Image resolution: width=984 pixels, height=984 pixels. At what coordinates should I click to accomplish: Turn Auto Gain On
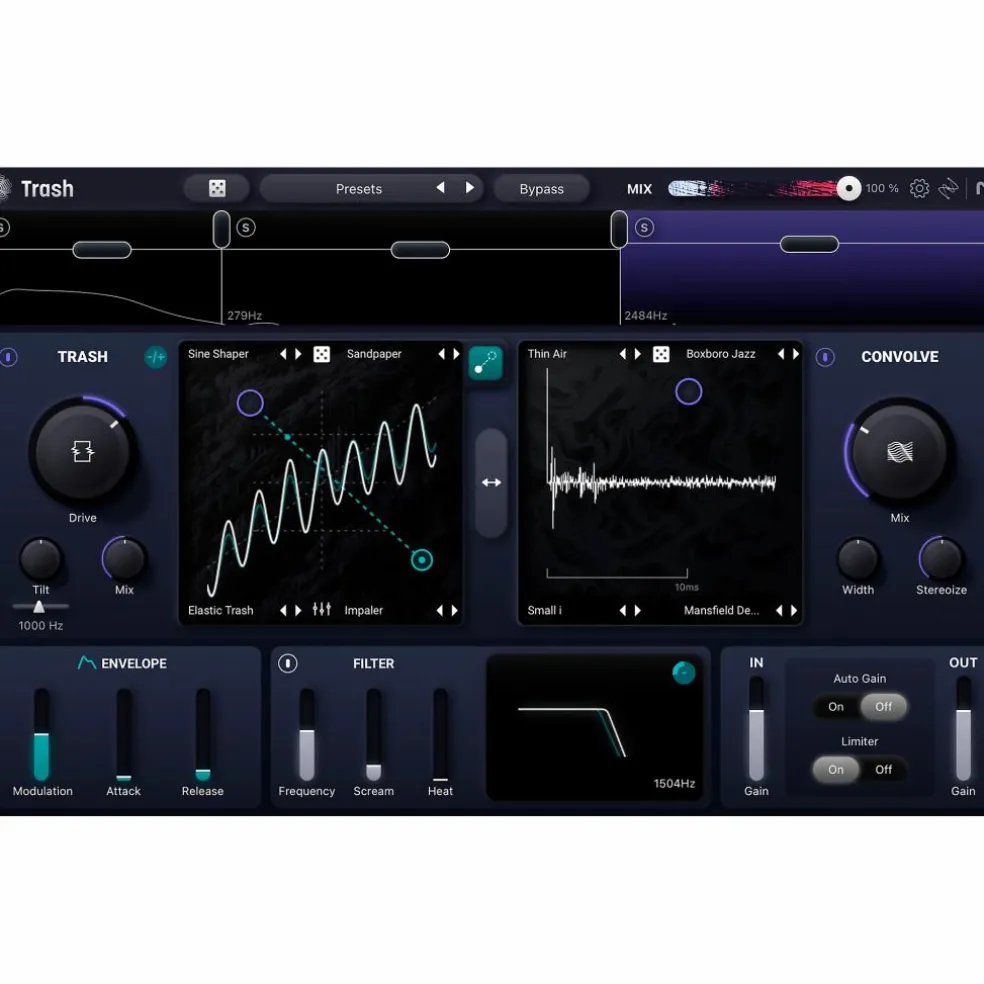pos(836,707)
